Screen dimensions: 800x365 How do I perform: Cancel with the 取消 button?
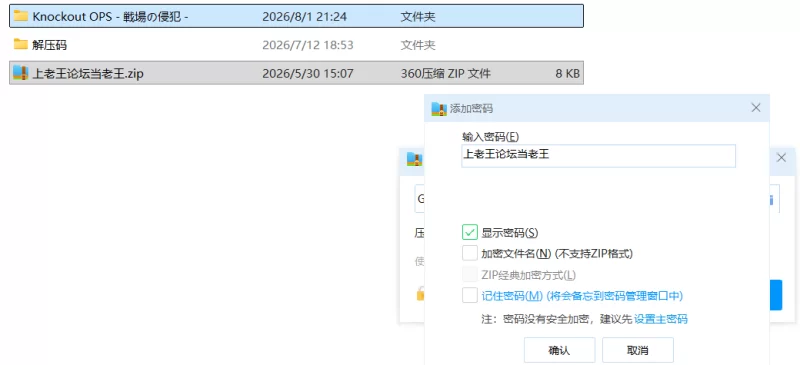pyautogui.click(x=638, y=350)
